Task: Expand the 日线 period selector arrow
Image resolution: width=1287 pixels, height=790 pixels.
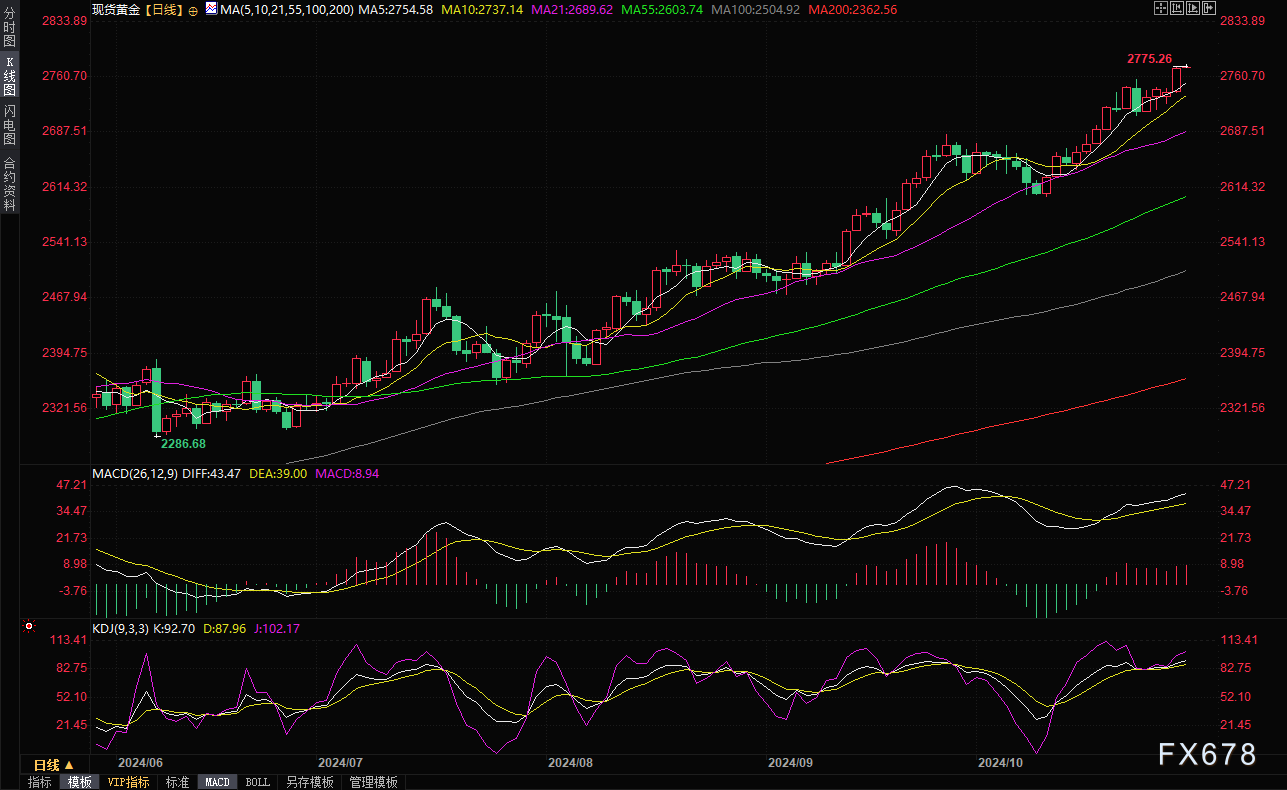Action: coord(69,765)
